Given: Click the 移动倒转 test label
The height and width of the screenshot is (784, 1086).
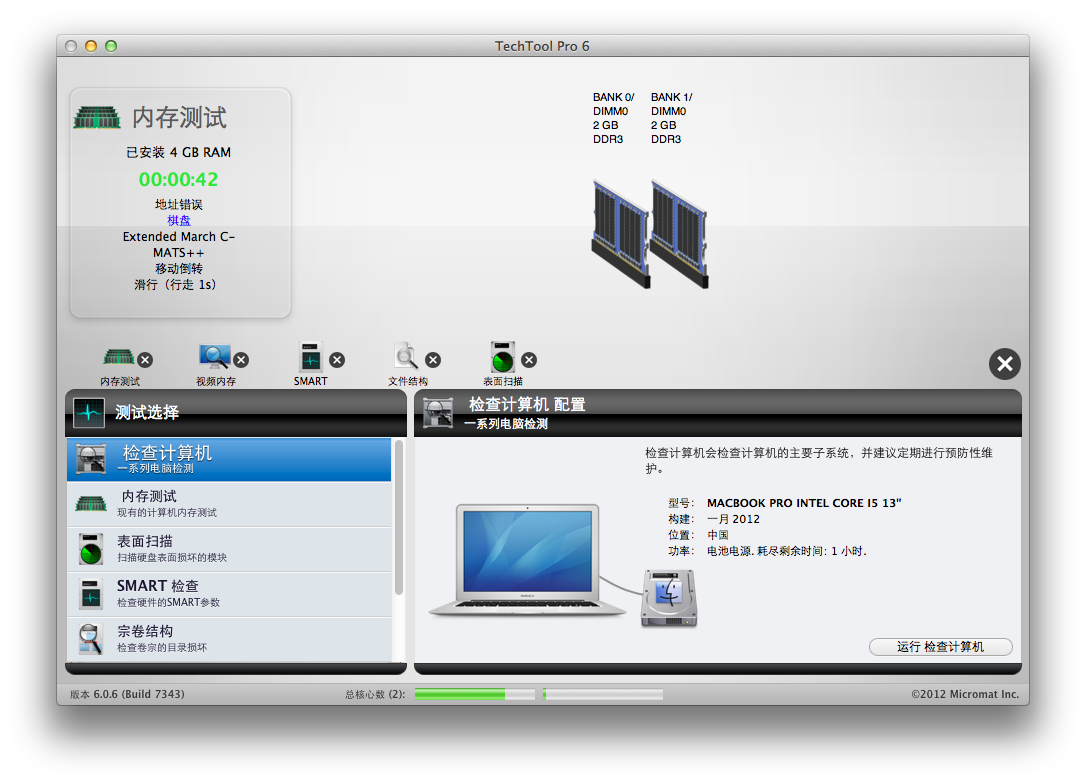Looking at the screenshot, I should pos(179,269).
